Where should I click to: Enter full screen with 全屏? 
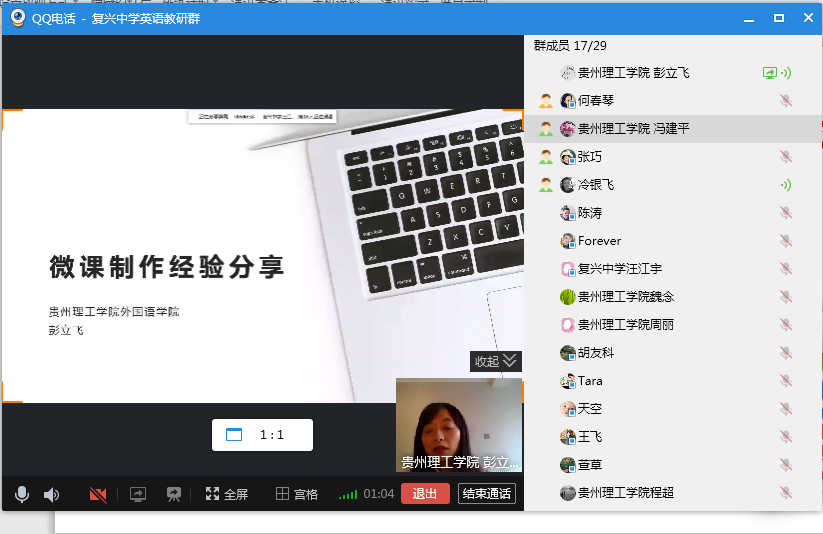click(226, 494)
